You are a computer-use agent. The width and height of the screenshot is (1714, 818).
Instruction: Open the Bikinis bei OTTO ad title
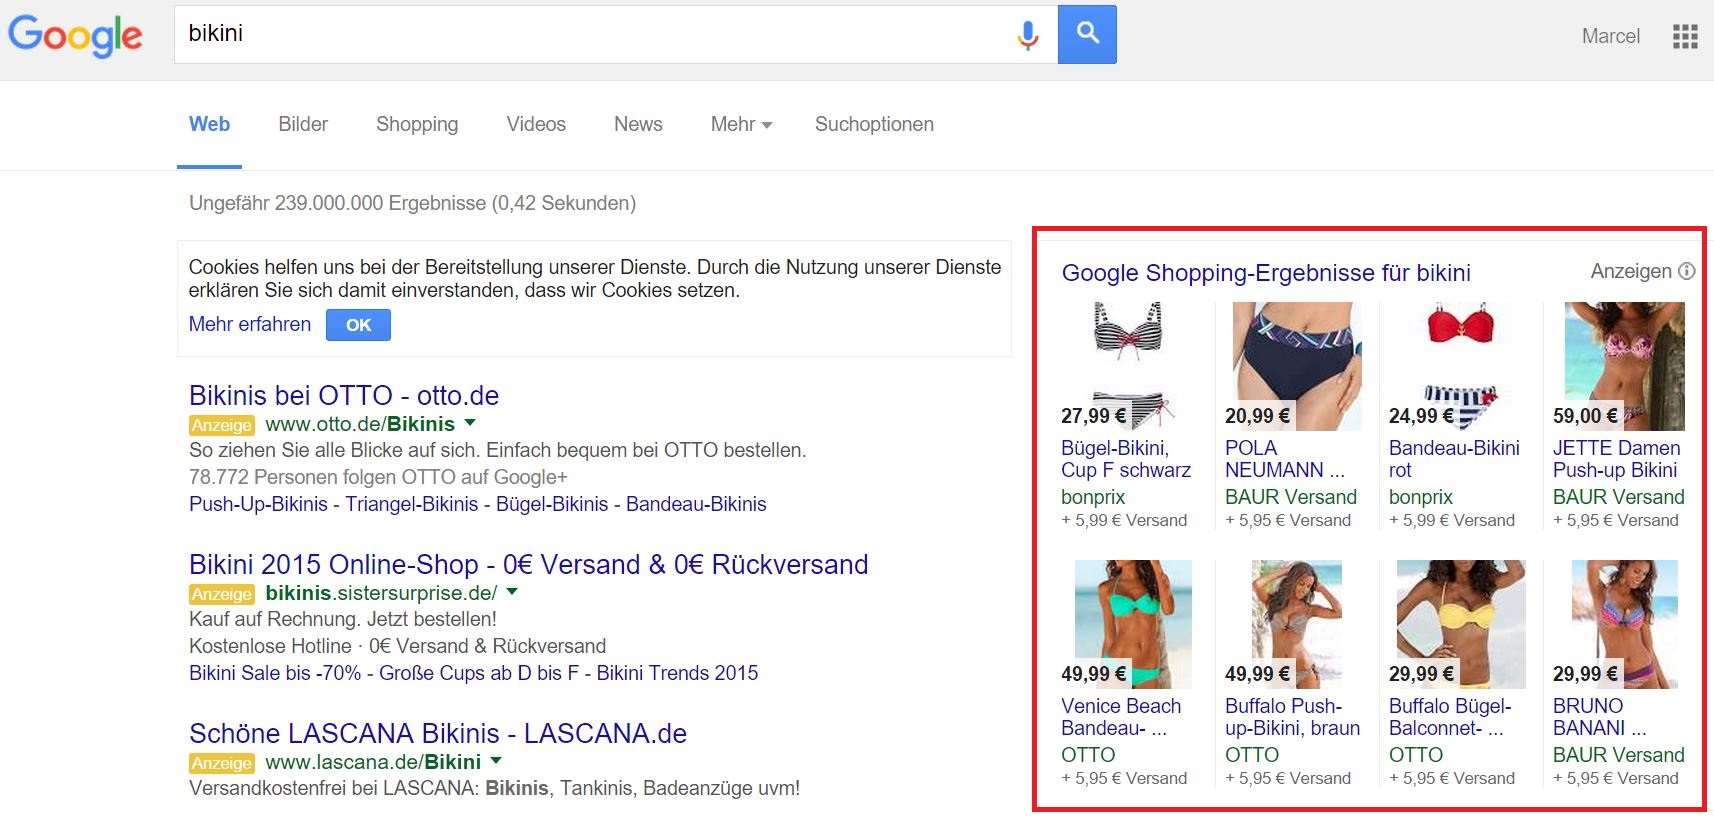(x=344, y=395)
